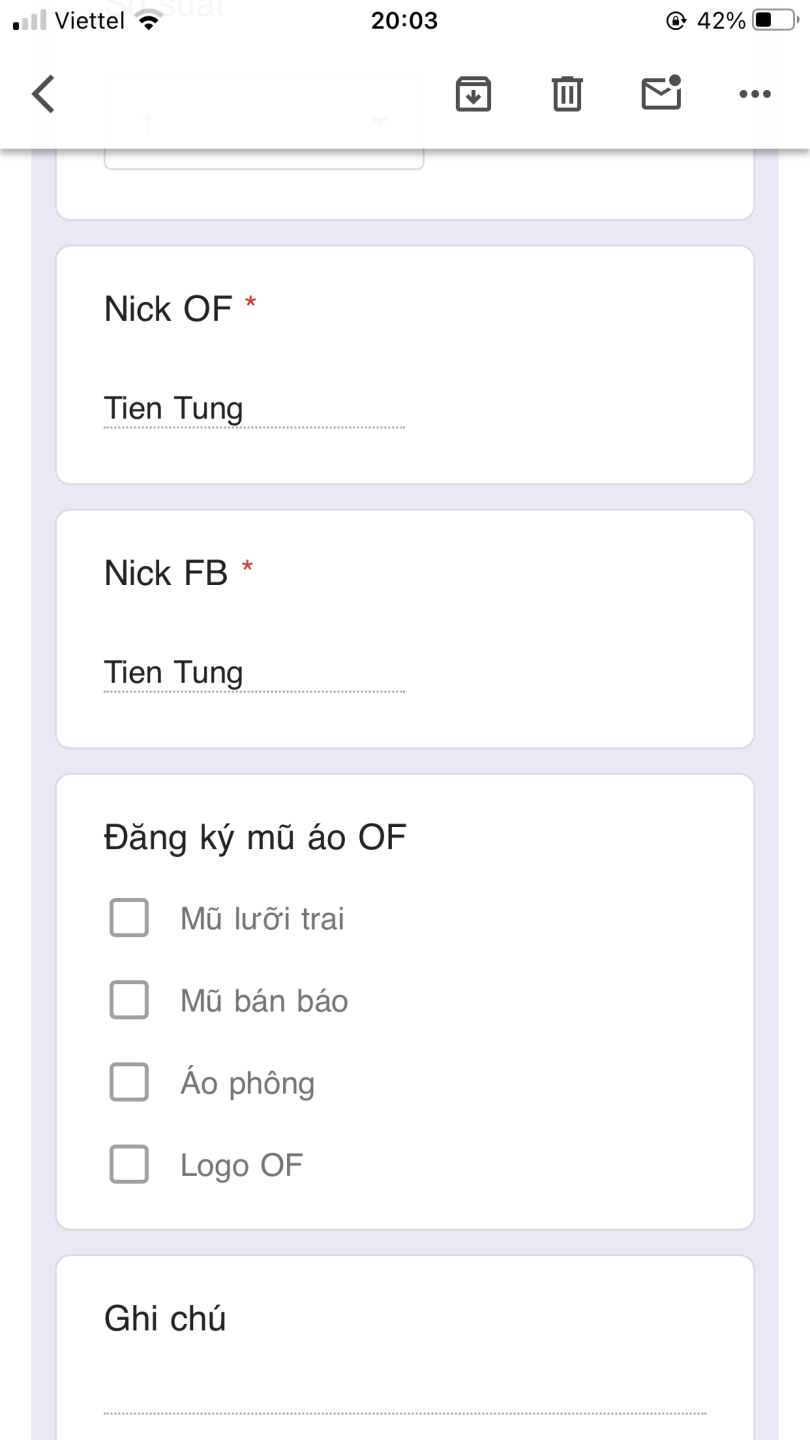Tap the Wi-Fi signal icon in the status bar
This screenshot has height=1440, width=810.
click(149, 21)
